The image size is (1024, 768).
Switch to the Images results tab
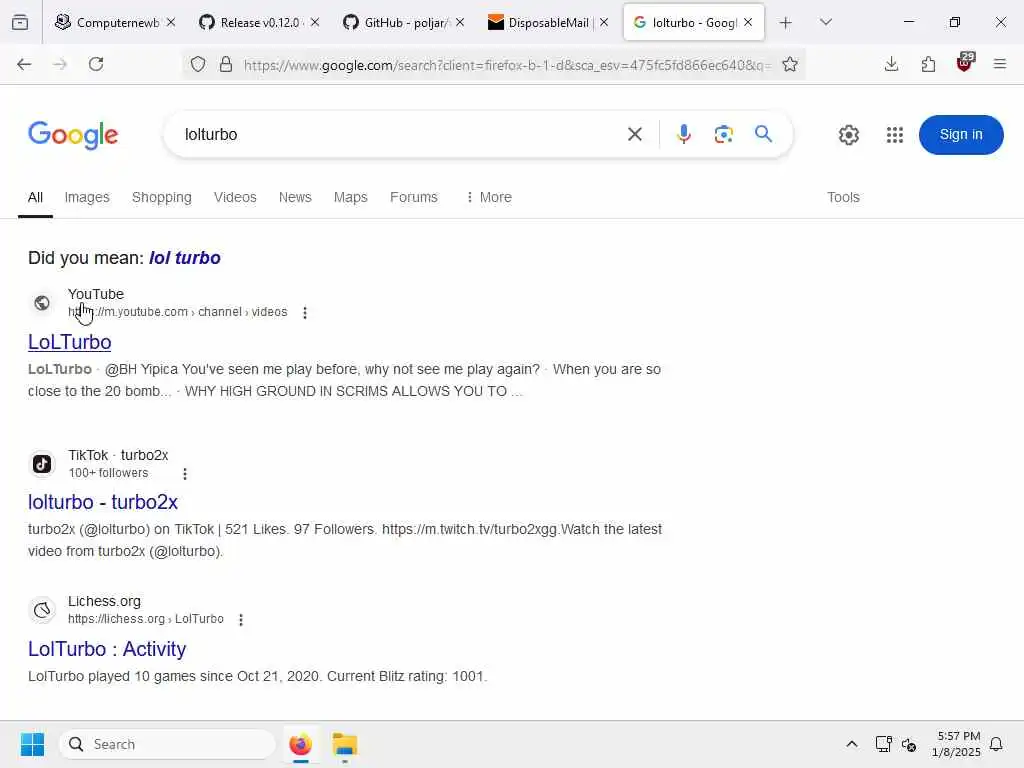point(87,197)
